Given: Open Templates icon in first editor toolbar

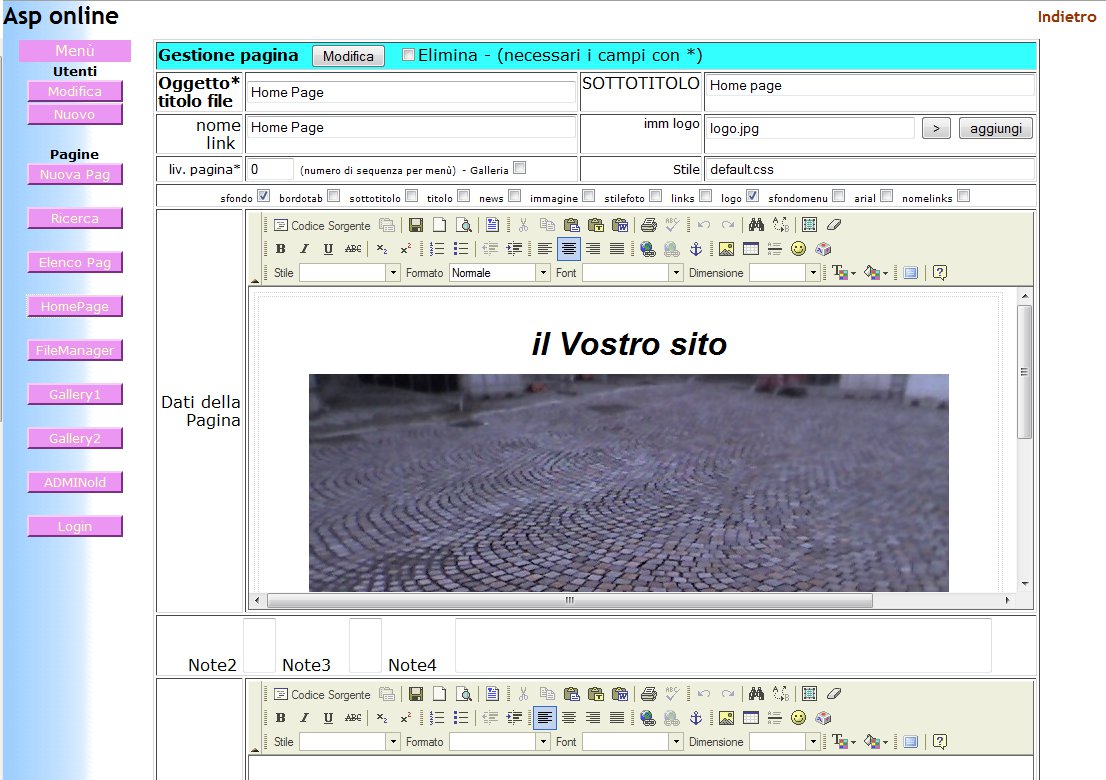Looking at the screenshot, I should [x=492, y=225].
